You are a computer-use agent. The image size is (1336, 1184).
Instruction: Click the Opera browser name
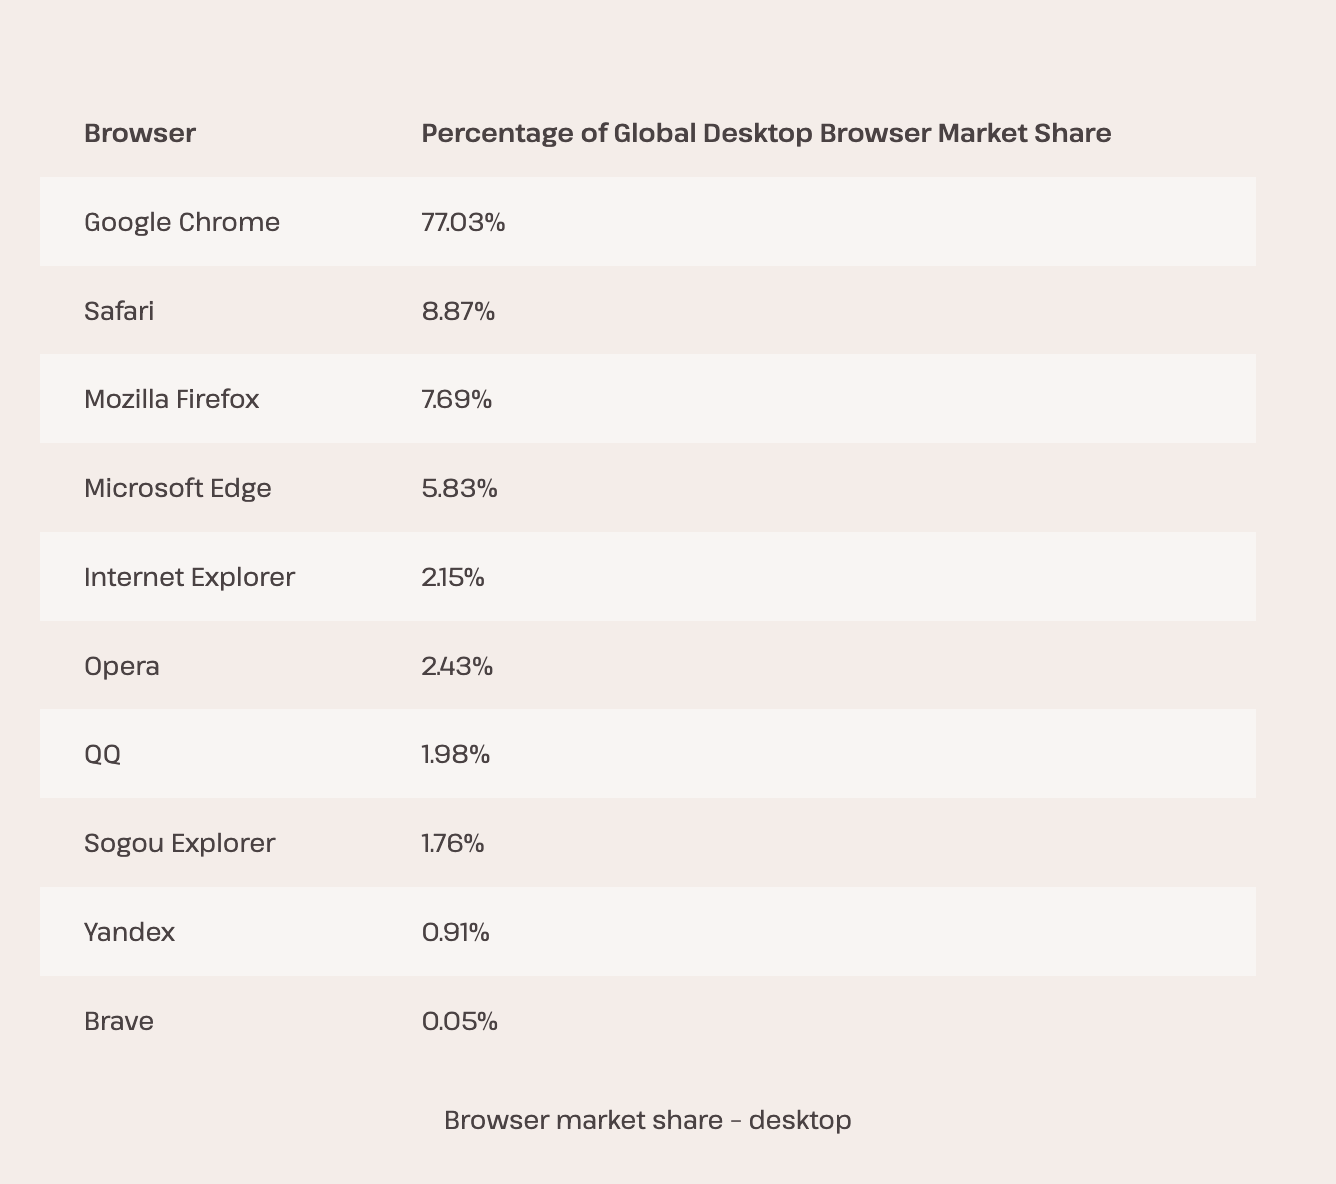pyautogui.click(x=122, y=666)
